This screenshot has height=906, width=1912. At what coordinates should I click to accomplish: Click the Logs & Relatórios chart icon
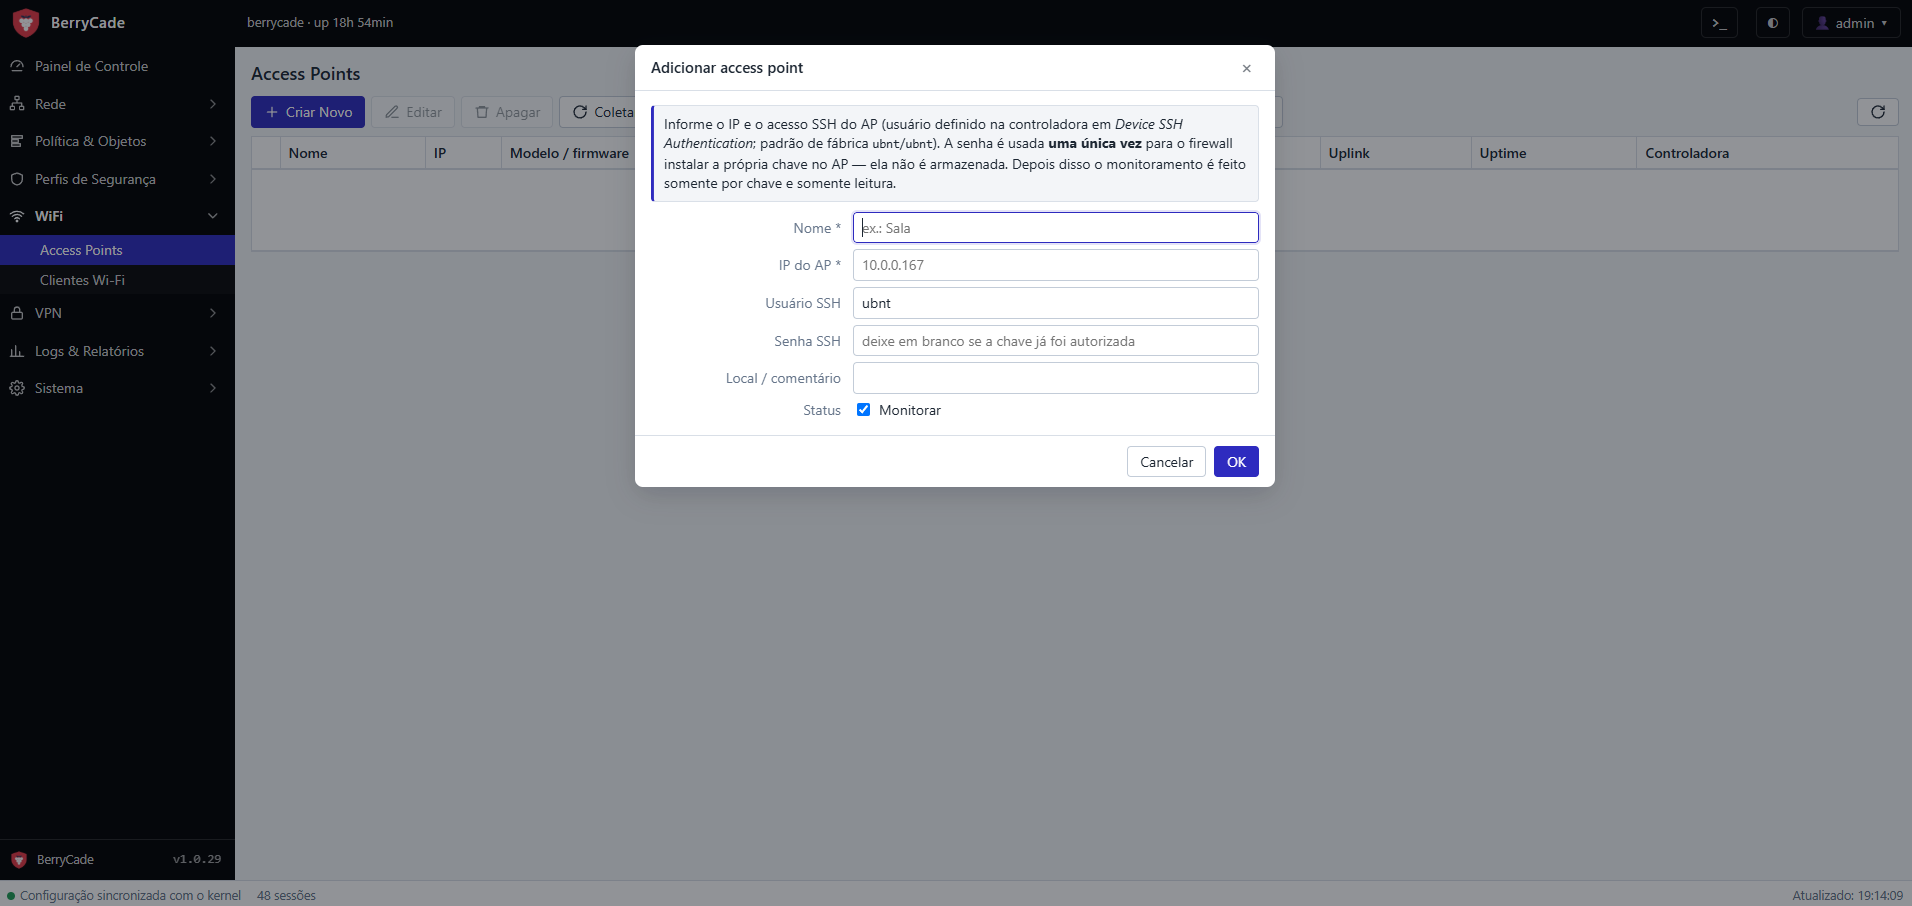click(x=17, y=351)
